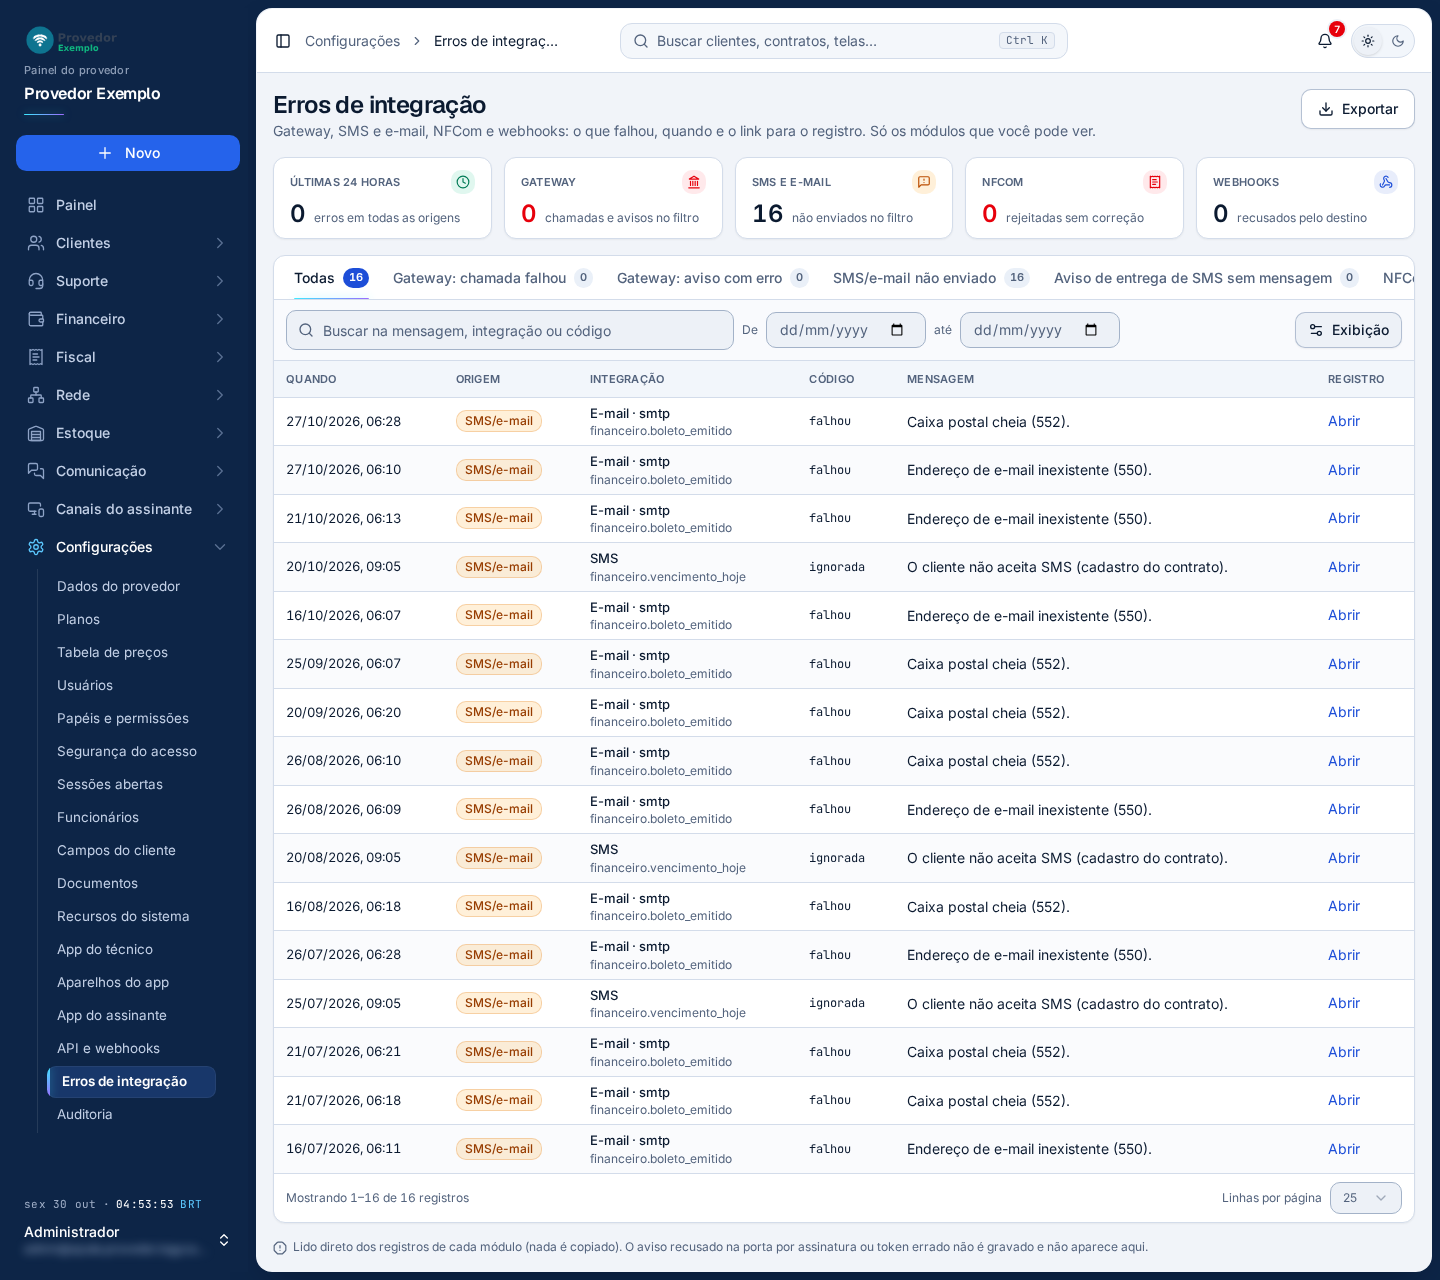Expand the Comunicação menu chevron
Screen dimensions: 1440x1280
[x=220, y=471]
